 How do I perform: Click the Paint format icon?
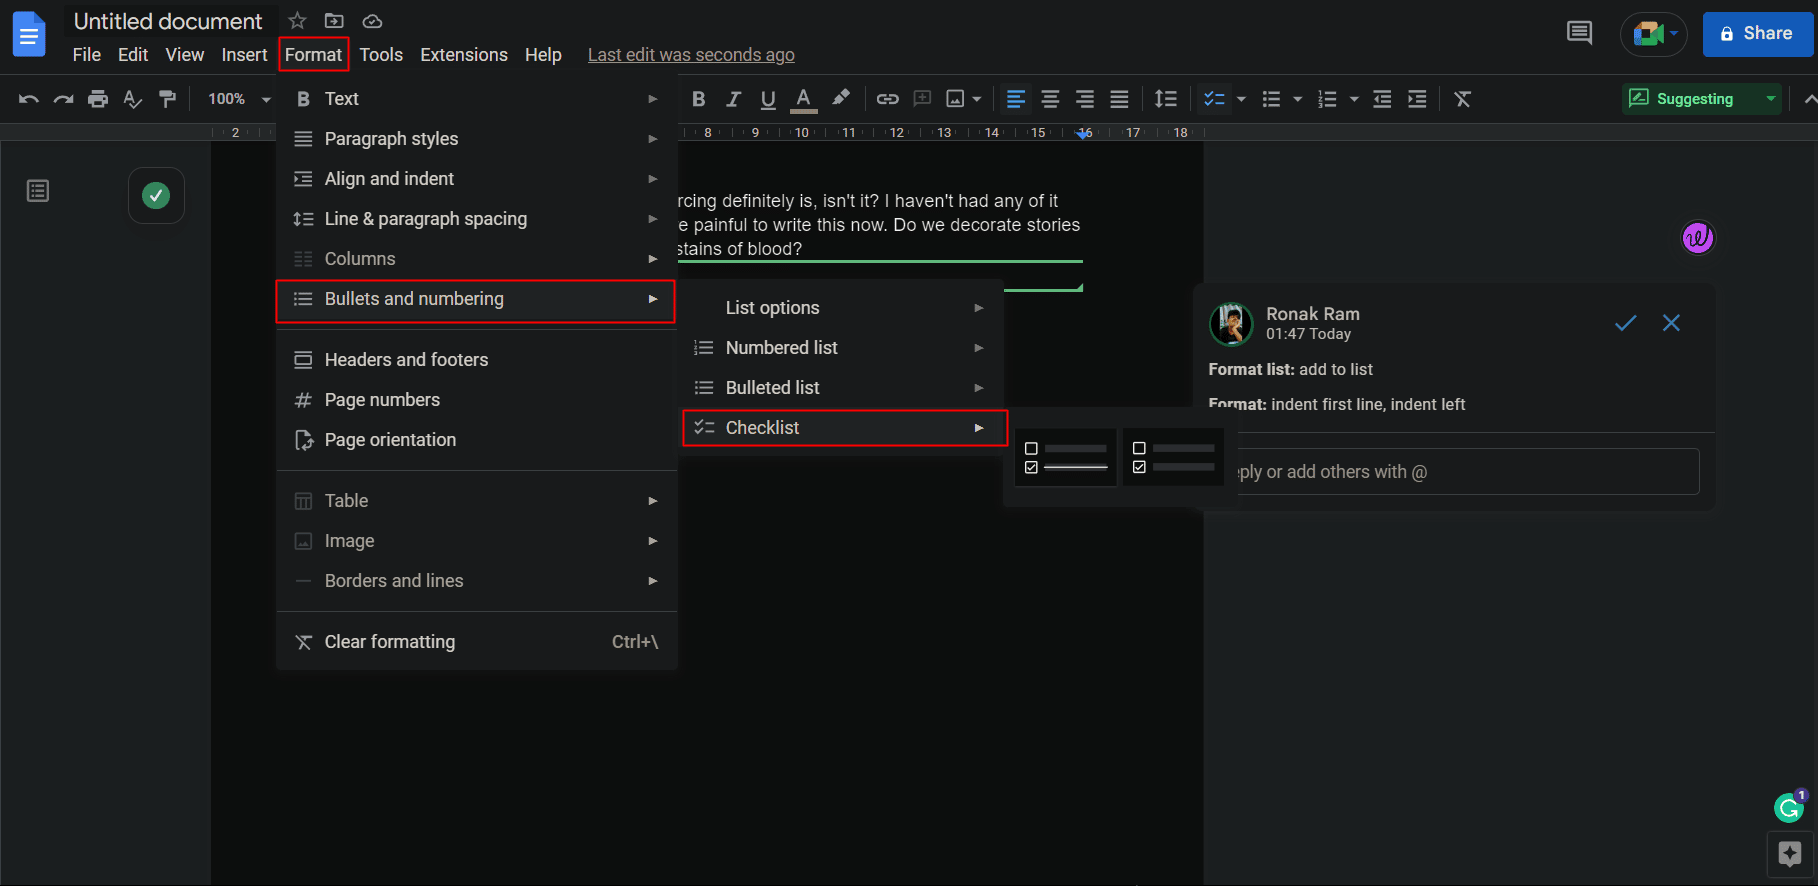[167, 99]
